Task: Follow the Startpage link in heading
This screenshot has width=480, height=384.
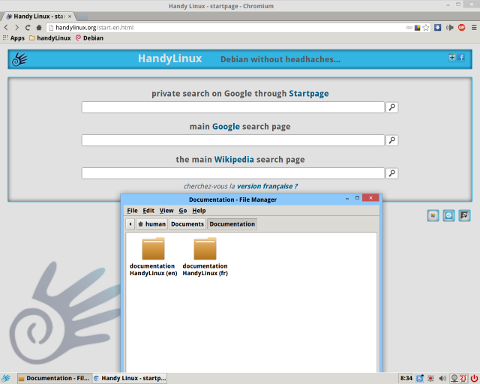Action: click(x=309, y=94)
